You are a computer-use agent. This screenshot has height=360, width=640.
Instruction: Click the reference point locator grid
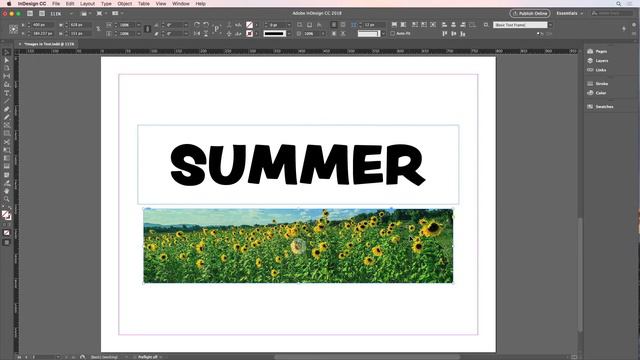coord(13,29)
